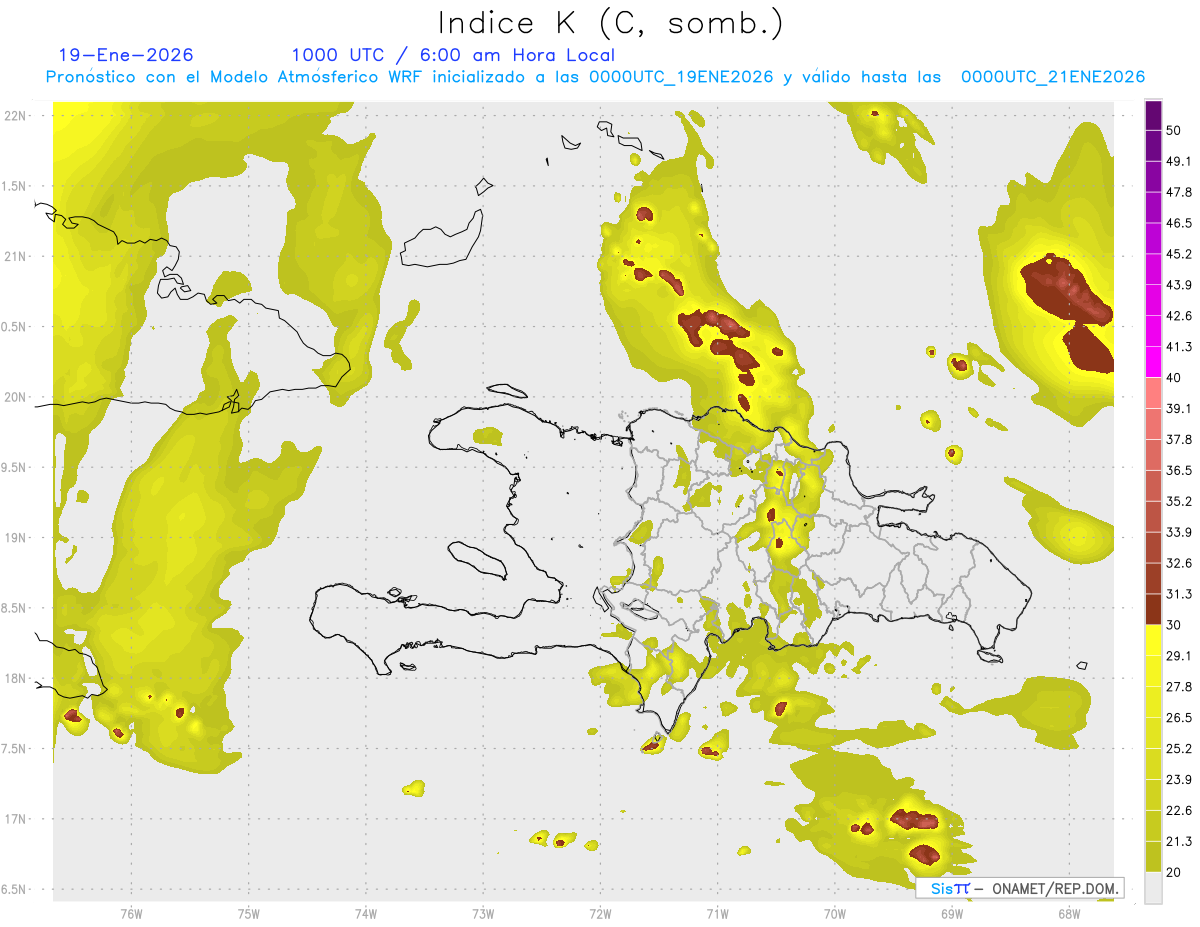The width and height of the screenshot is (1200, 927).
Task: Click the '42.6' color scale value
Action: point(1180,316)
